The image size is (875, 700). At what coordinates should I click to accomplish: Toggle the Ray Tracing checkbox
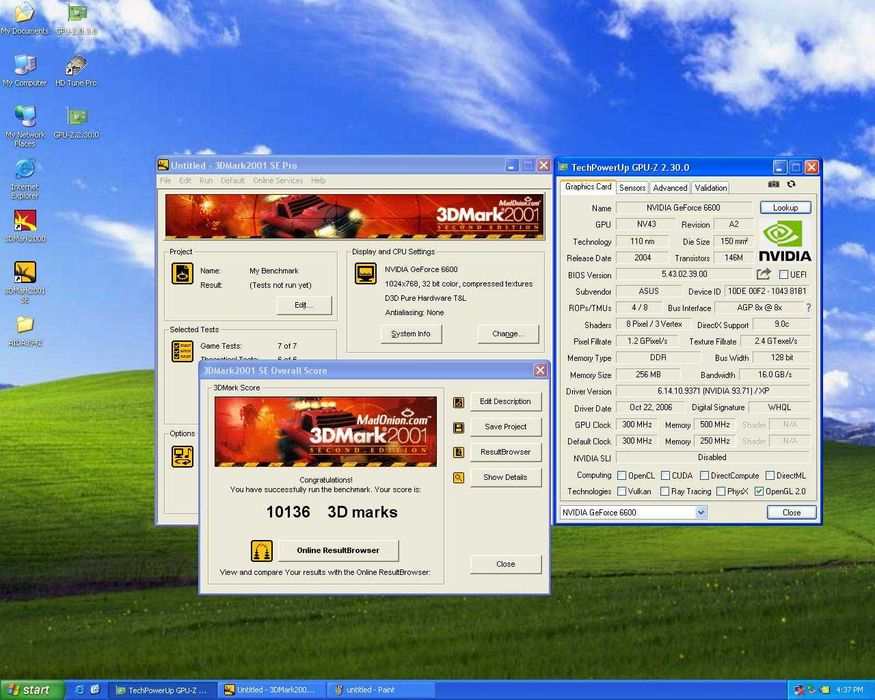point(665,491)
